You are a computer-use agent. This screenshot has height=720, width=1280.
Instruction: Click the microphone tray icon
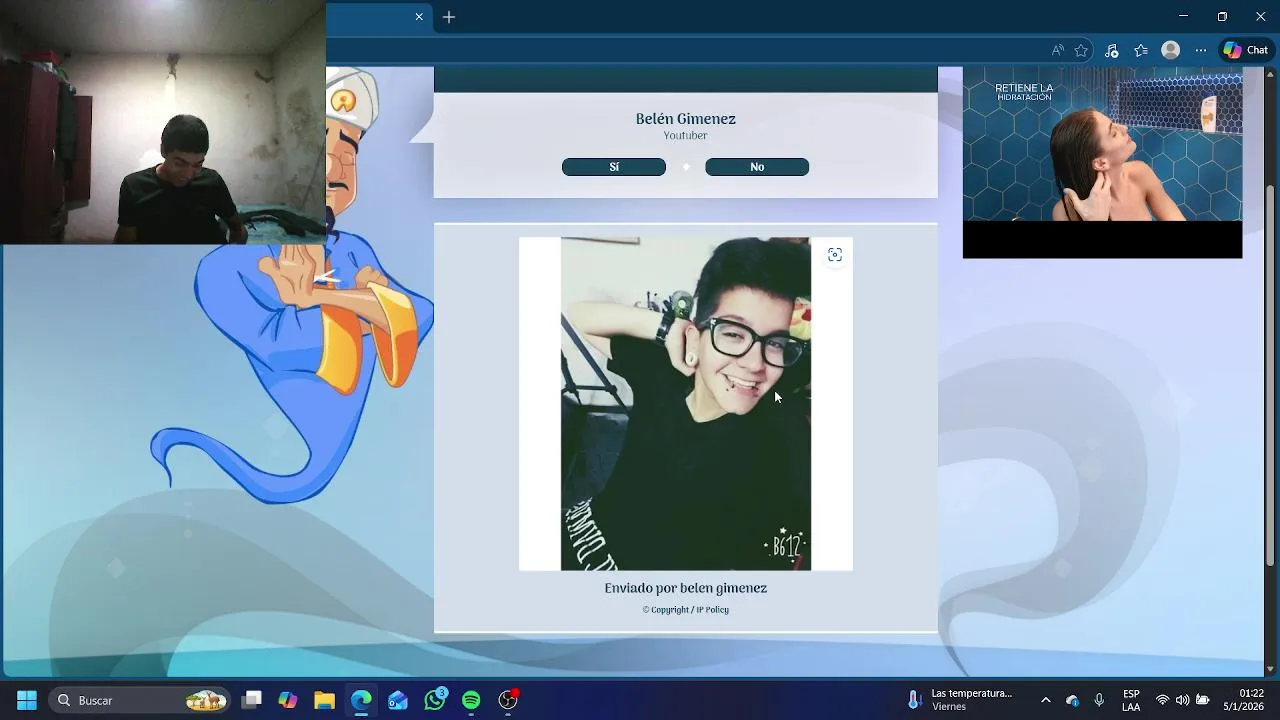pos(1099,700)
